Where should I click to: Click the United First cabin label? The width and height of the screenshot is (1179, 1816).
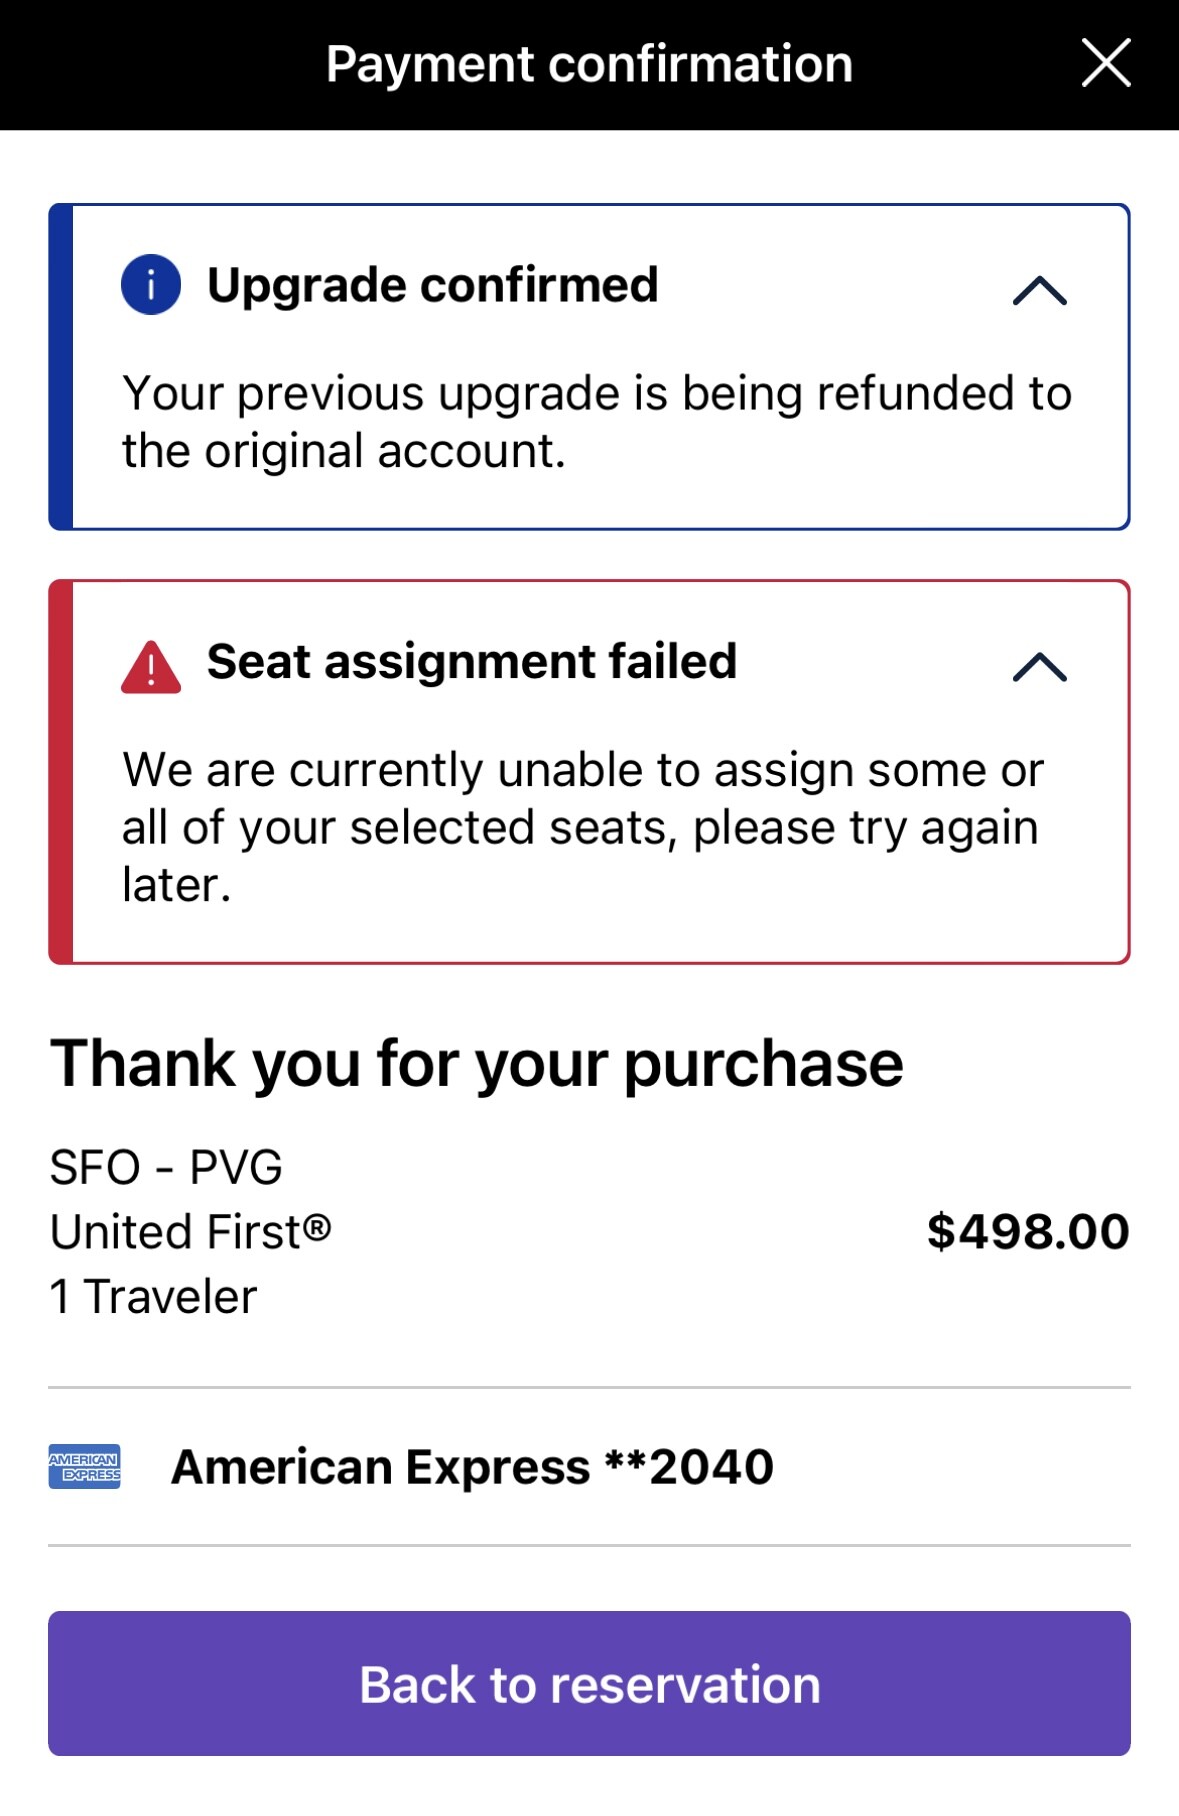pyautogui.click(x=190, y=1232)
